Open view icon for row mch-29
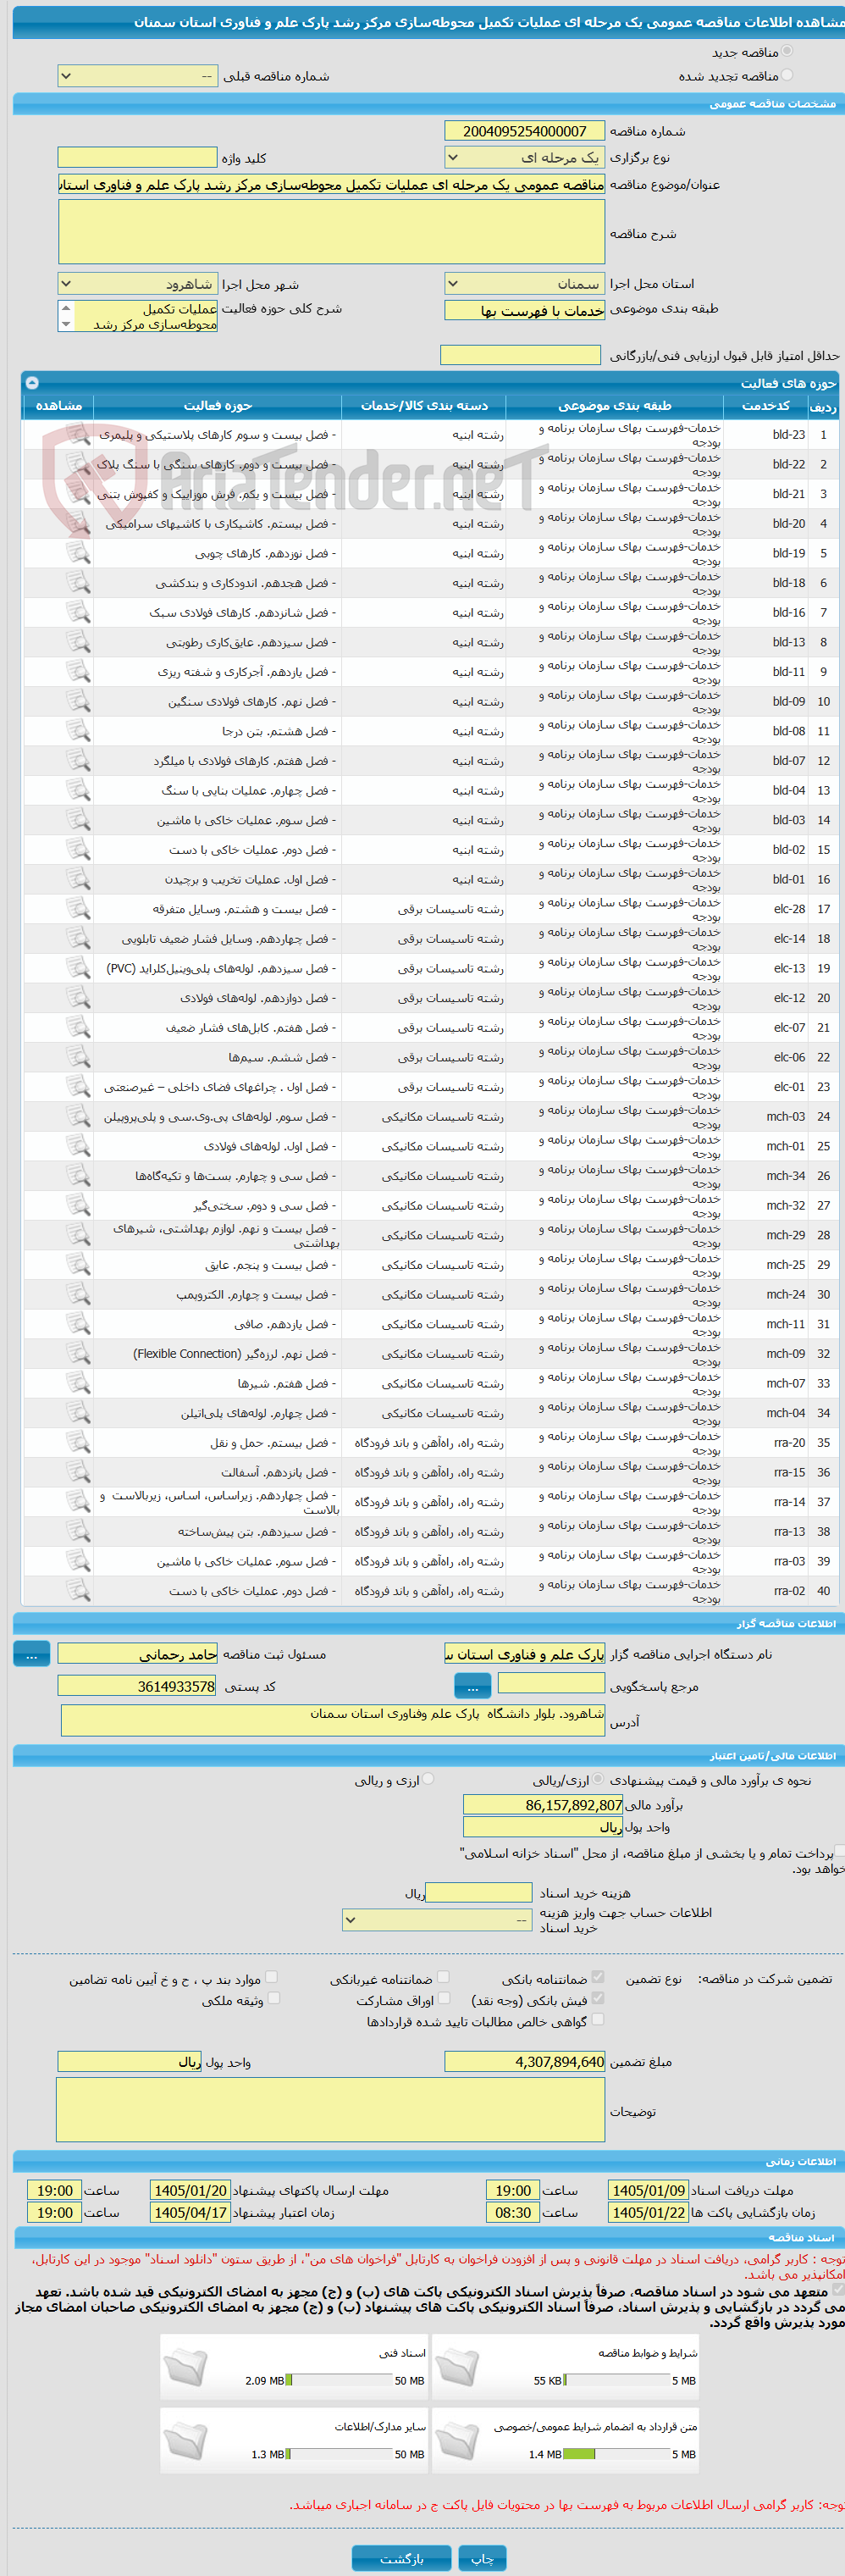Viewport: 845px width, 2576px height. (78, 1235)
